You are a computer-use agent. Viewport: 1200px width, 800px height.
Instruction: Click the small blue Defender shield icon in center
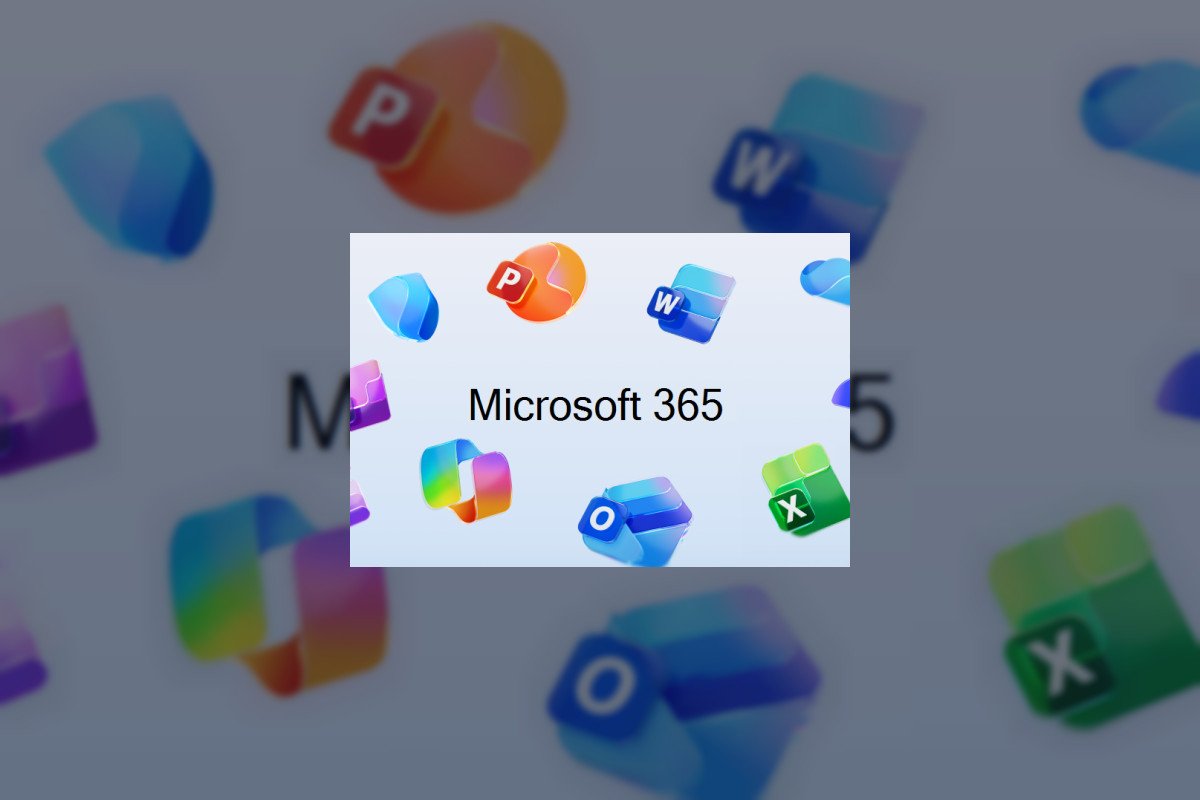point(403,306)
